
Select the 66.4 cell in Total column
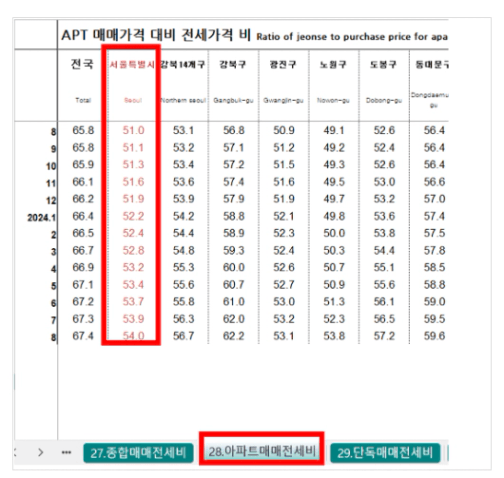(x=83, y=216)
